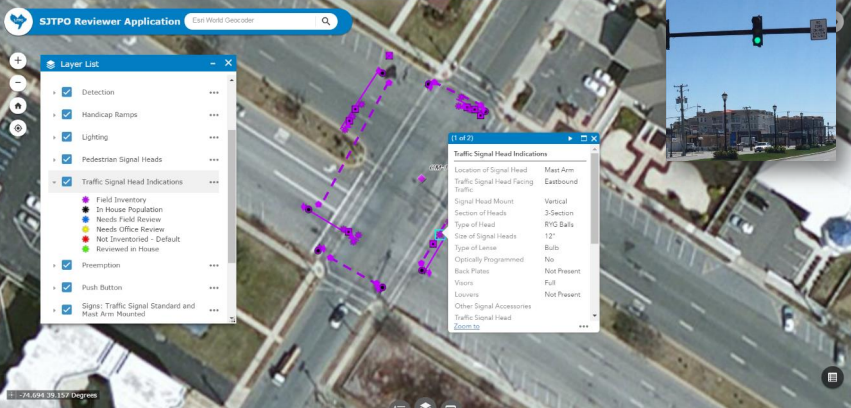Minimize the Layer List panel
The image size is (851, 408).
point(213,63)
